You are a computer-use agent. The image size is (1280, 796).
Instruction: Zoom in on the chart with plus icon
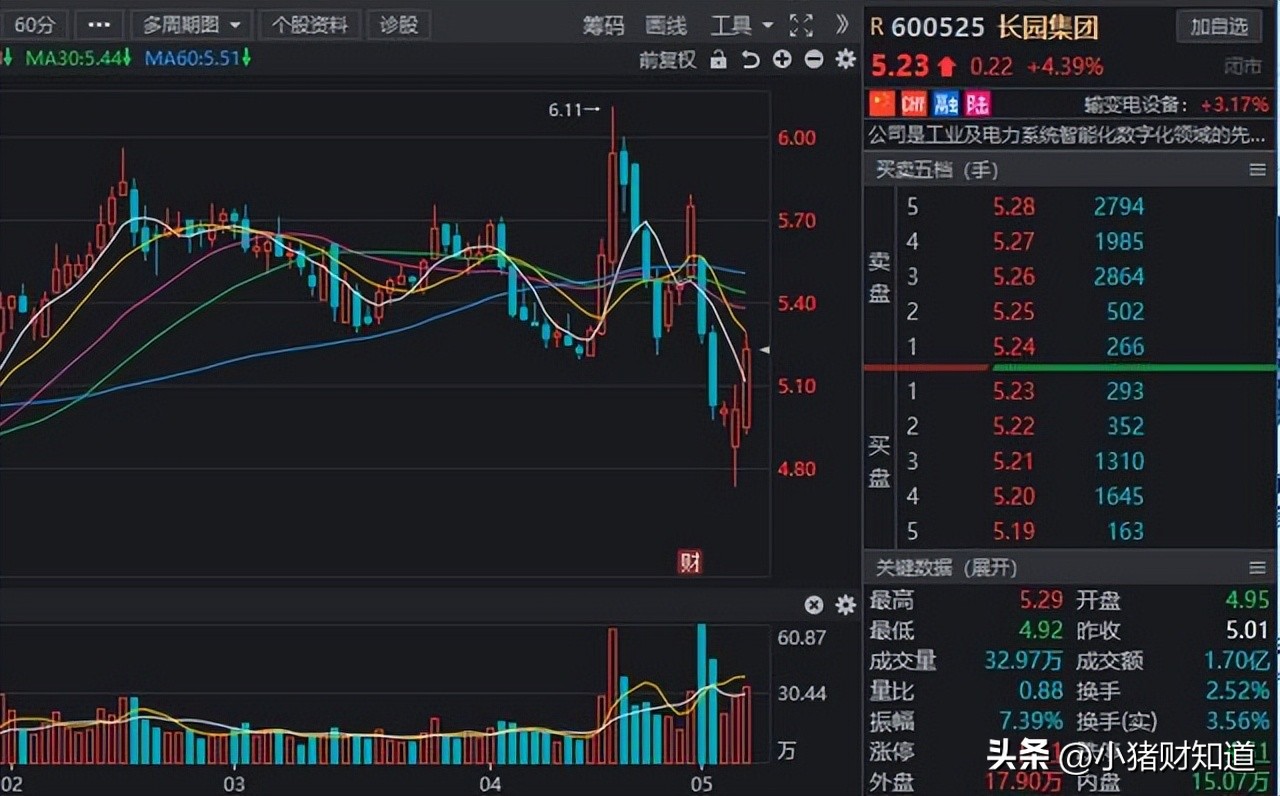tap(781, 60)
